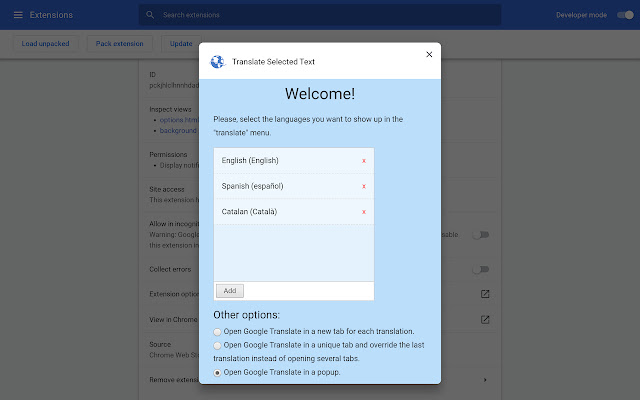This screenshot has height=400, width=640.
Task: Remove Spanish (español) with red x
Action: [364, 187]
